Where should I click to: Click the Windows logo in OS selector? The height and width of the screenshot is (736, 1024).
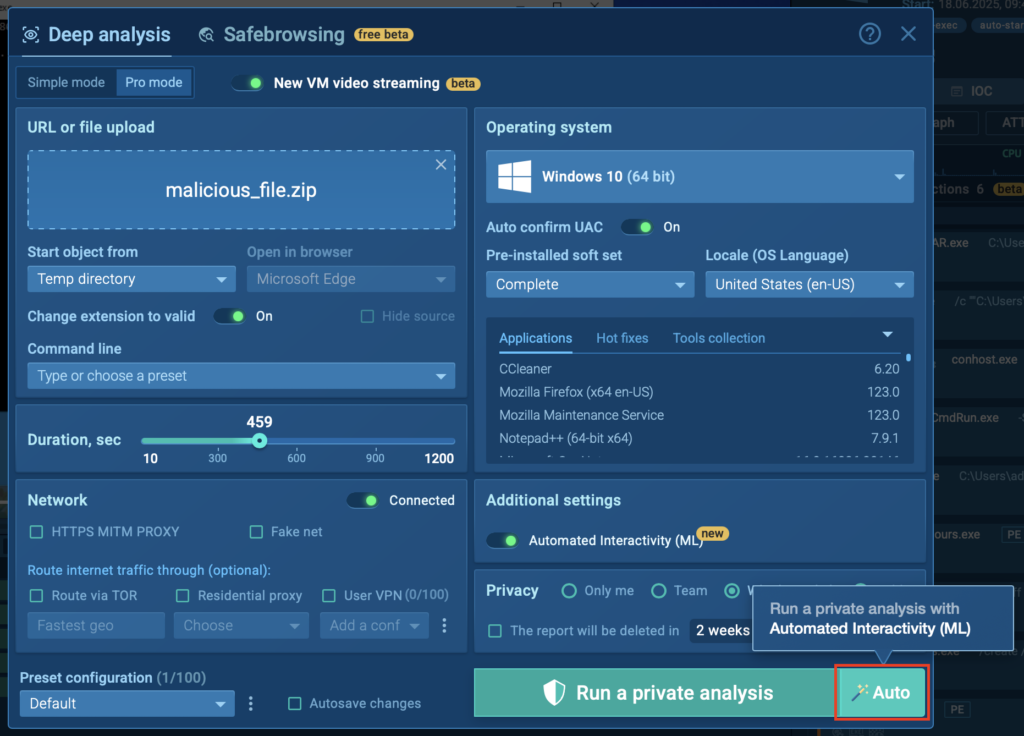point(514,177)
